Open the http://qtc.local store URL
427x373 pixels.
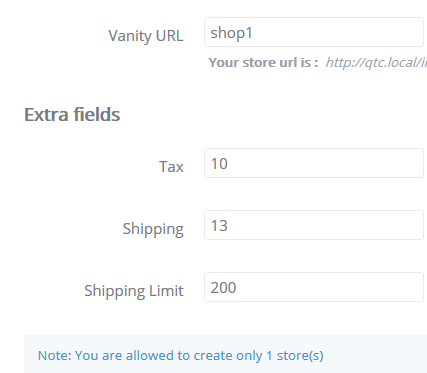pyautogui.click(x=376, y=62)
